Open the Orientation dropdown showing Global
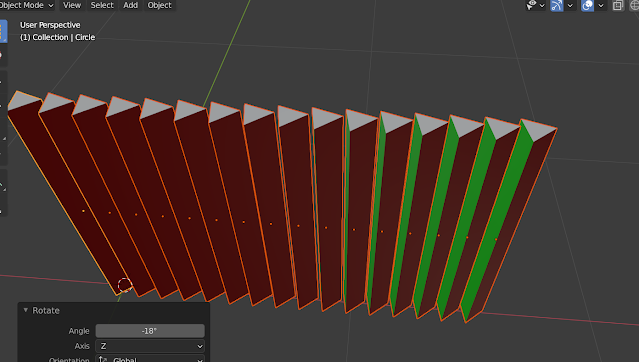639x362 pixels. click(150, 359)
